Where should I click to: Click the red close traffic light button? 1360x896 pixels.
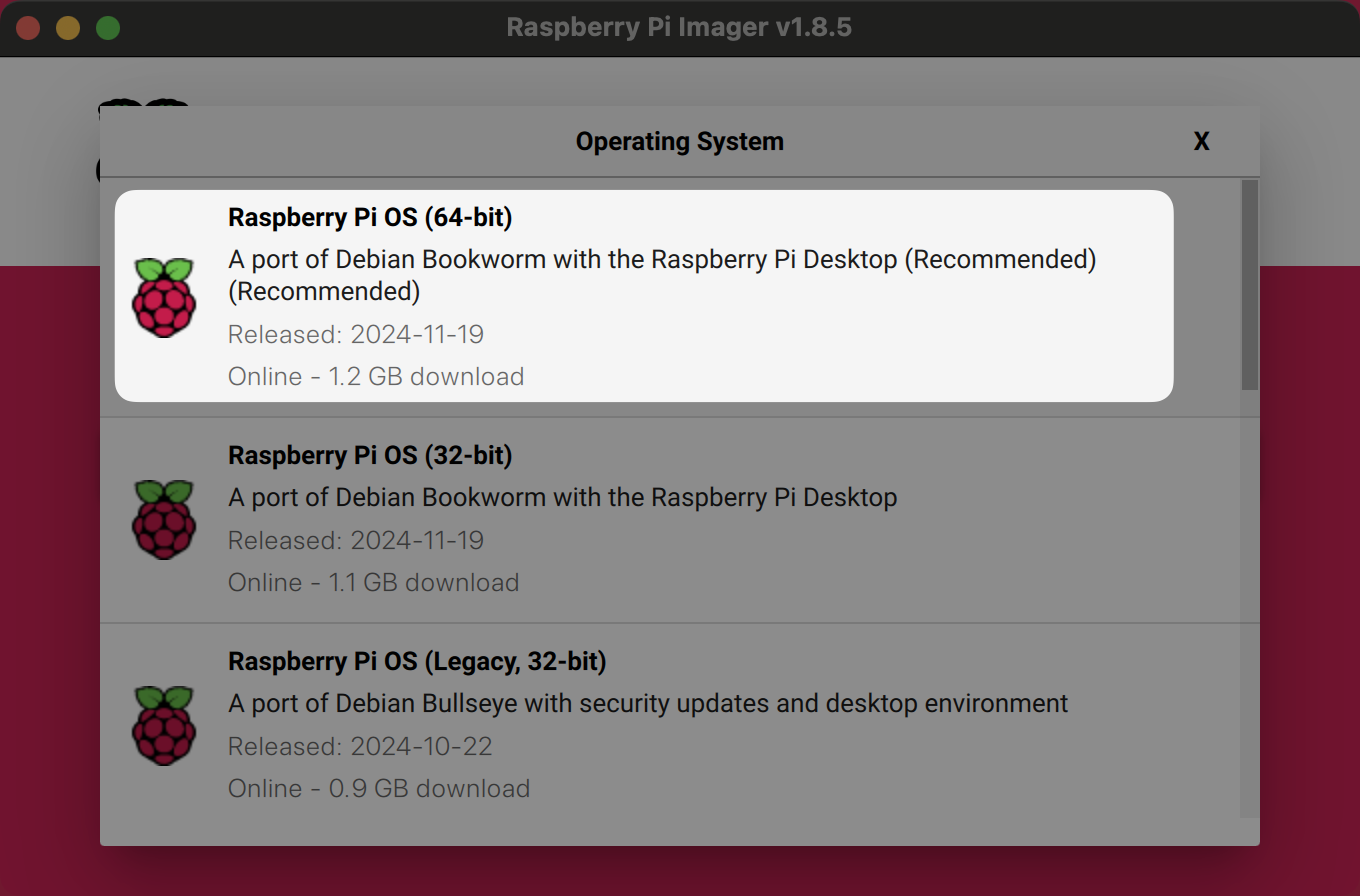click(28, 27)
